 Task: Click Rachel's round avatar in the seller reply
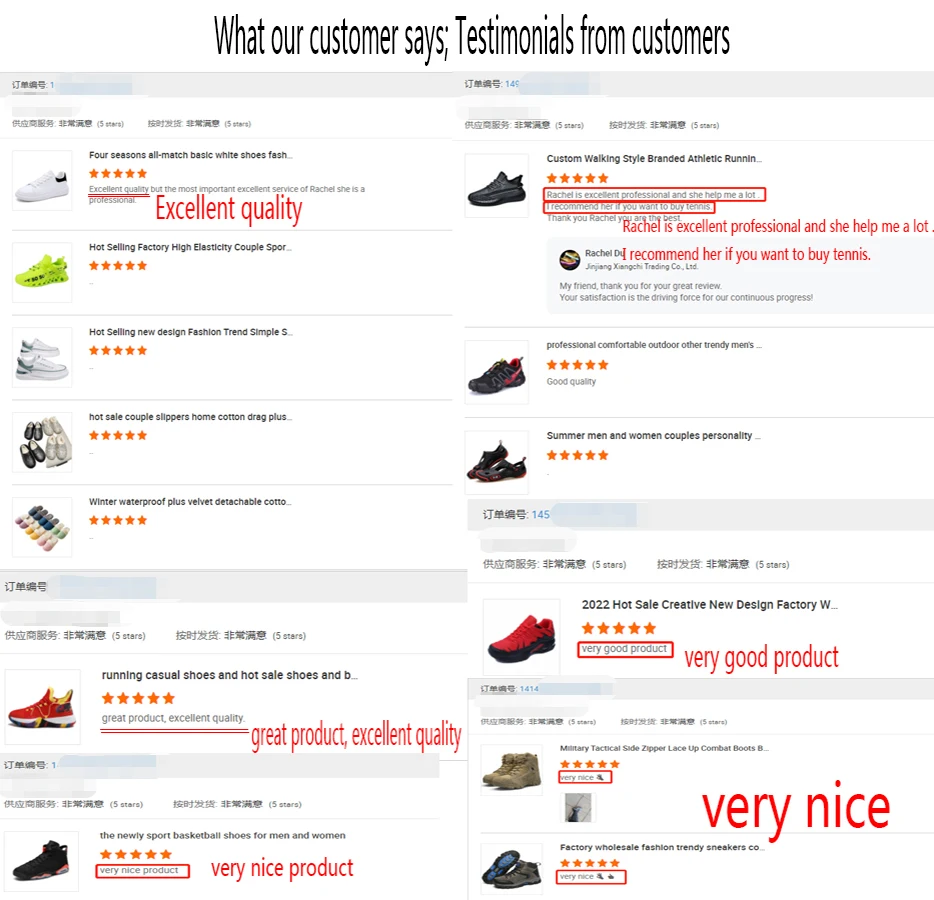click(x=570, y=260)
